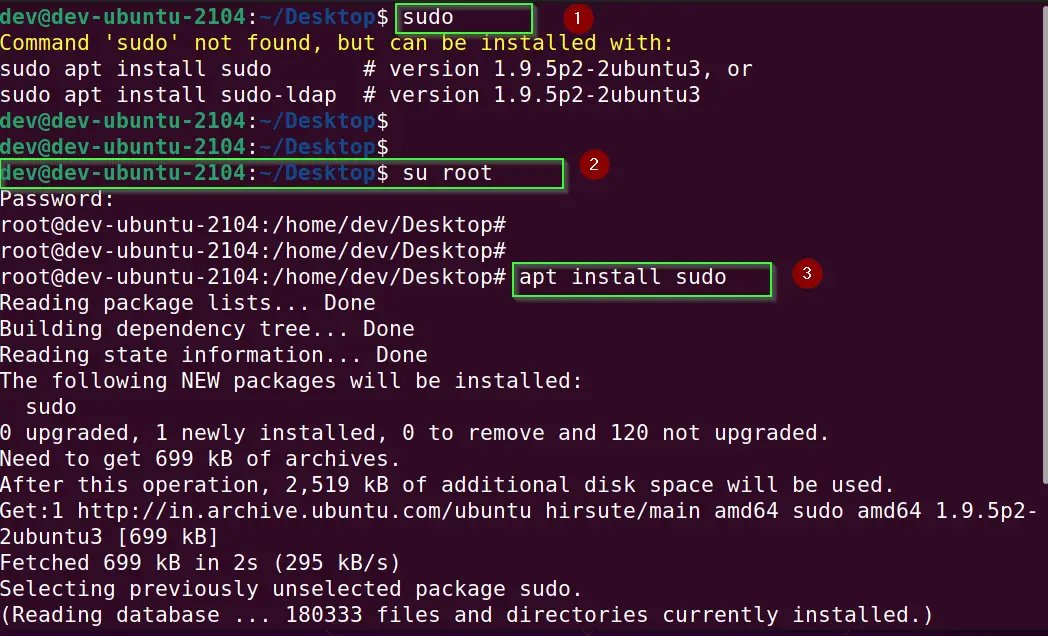Click the highlighted "apt install sudo" command
1048x636 pixels.
click(x=623, y=277)
